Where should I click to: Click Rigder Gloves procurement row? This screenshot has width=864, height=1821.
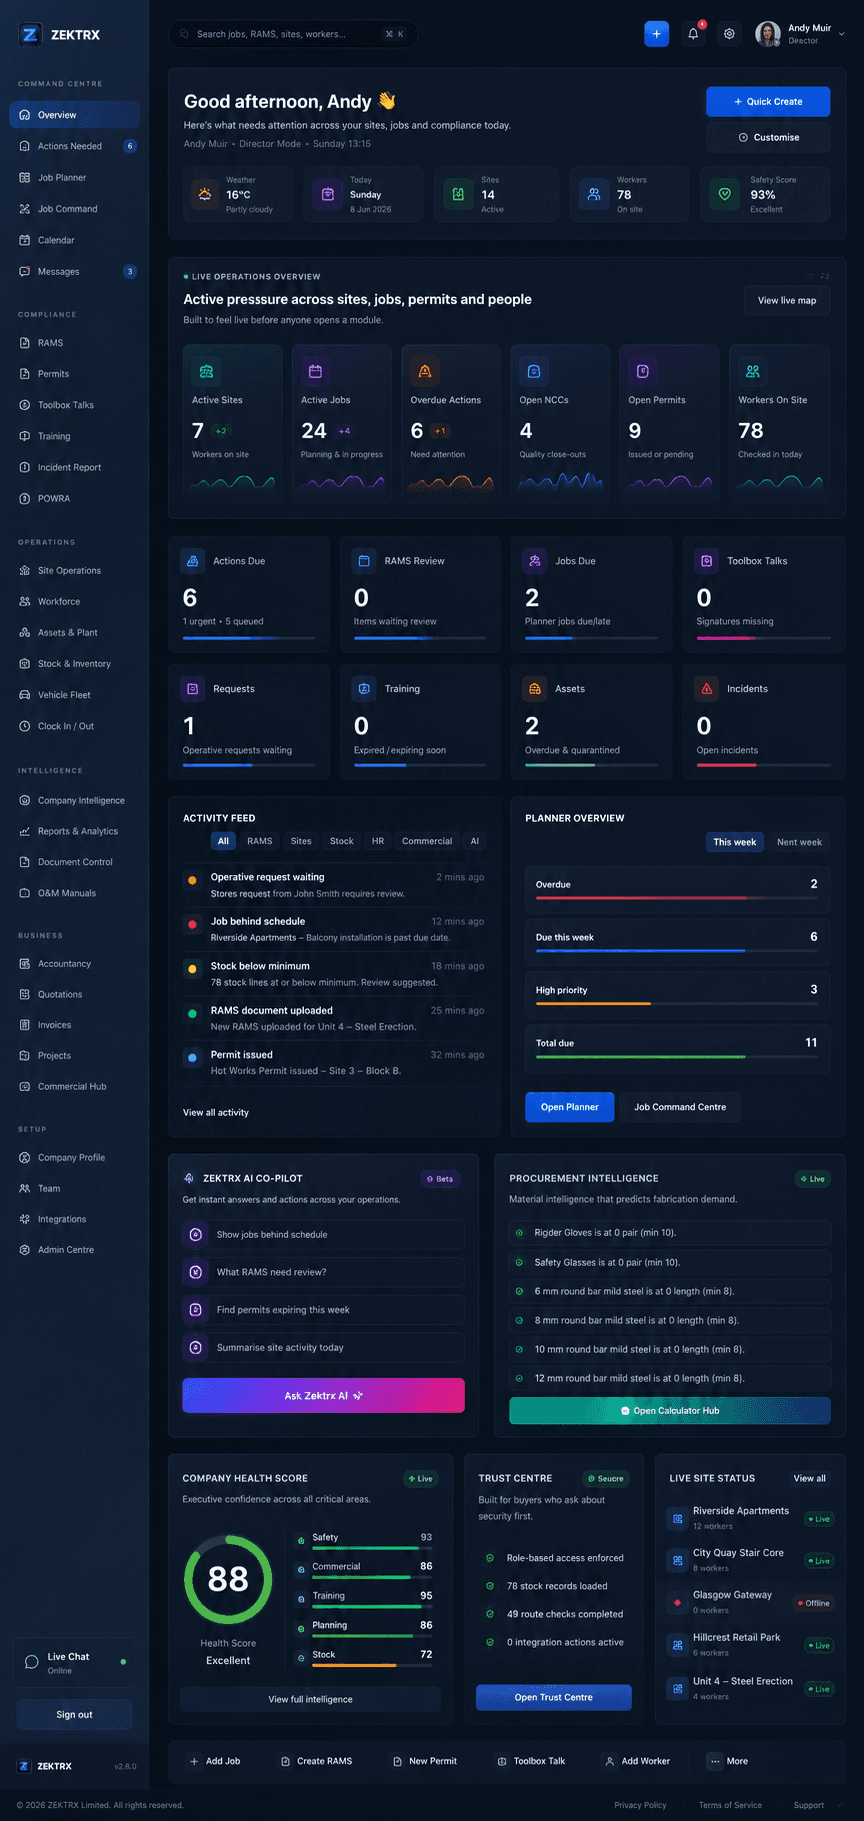click(670, 1233)
